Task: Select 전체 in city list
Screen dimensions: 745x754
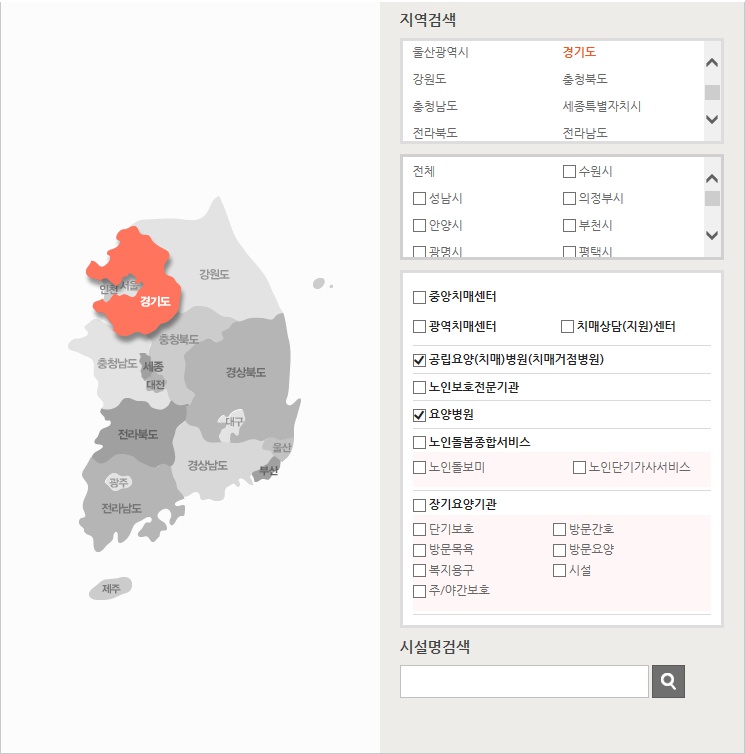Action: click(424, 171)
